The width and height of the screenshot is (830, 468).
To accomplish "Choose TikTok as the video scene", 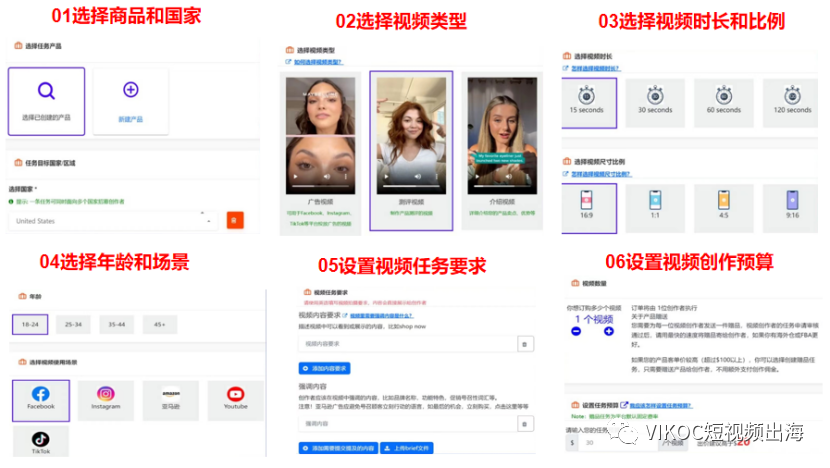I will (x=41, y=442).
